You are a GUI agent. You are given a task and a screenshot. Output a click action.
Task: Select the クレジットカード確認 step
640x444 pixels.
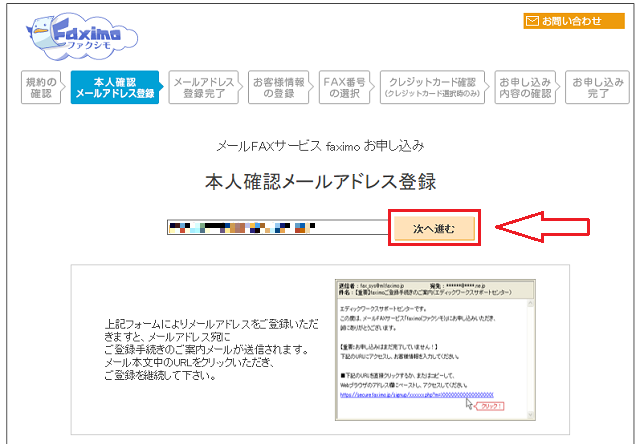point(433,87)
